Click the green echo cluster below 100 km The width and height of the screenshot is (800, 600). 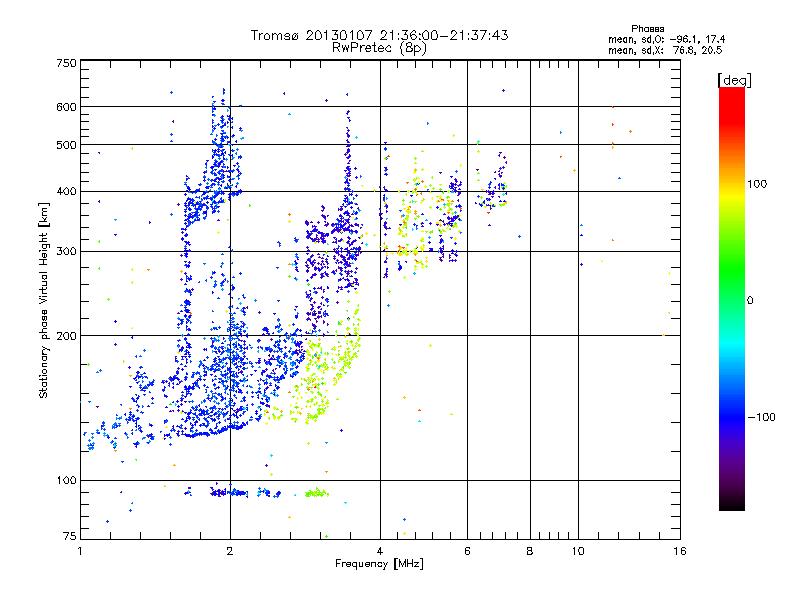(317, 493)
